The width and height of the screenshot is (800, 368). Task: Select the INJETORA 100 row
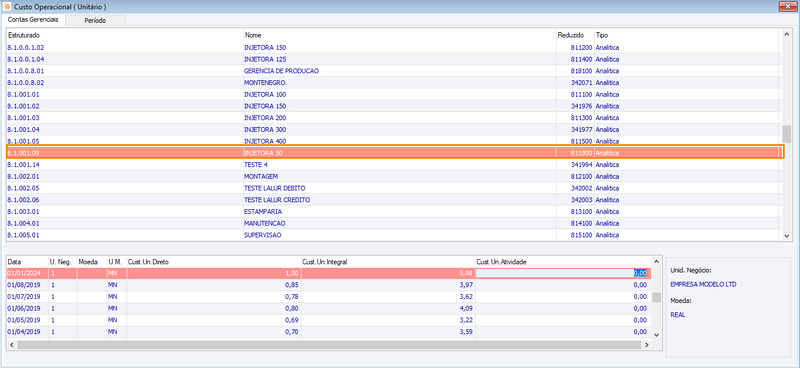[393, 94]
